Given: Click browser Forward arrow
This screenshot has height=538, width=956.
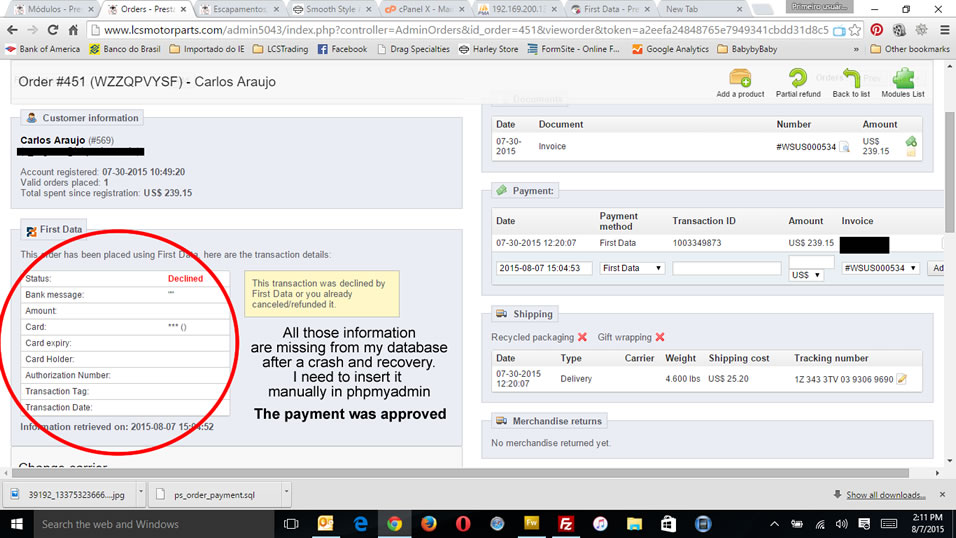Looking at the screenshot, I should 32,30.
